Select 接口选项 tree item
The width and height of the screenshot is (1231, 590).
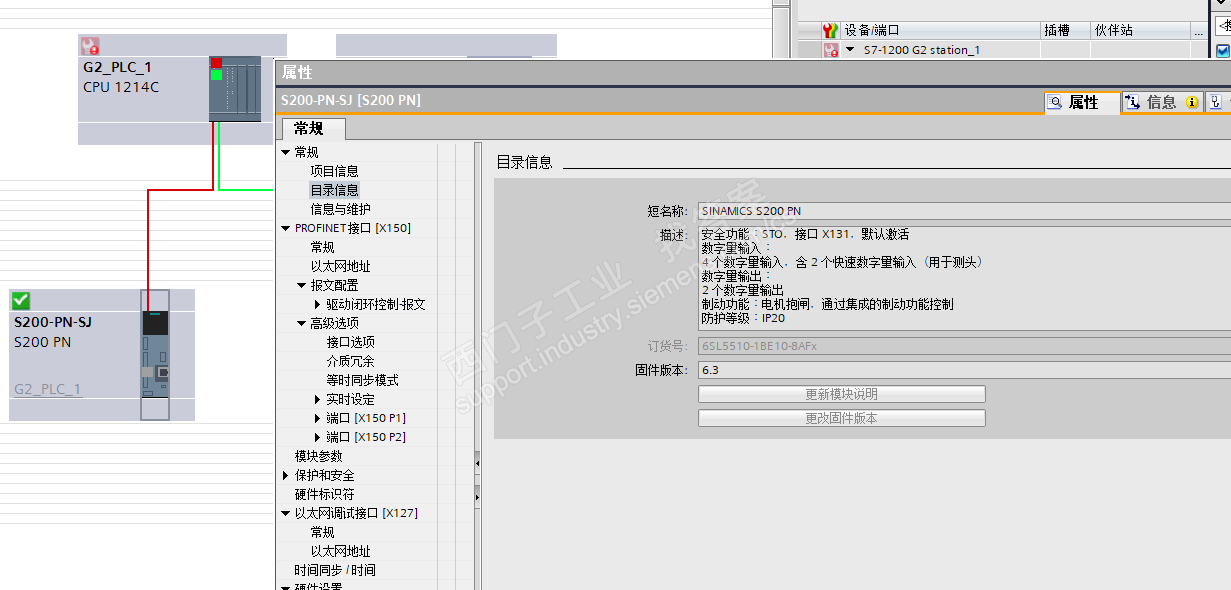tap(350, 342)
